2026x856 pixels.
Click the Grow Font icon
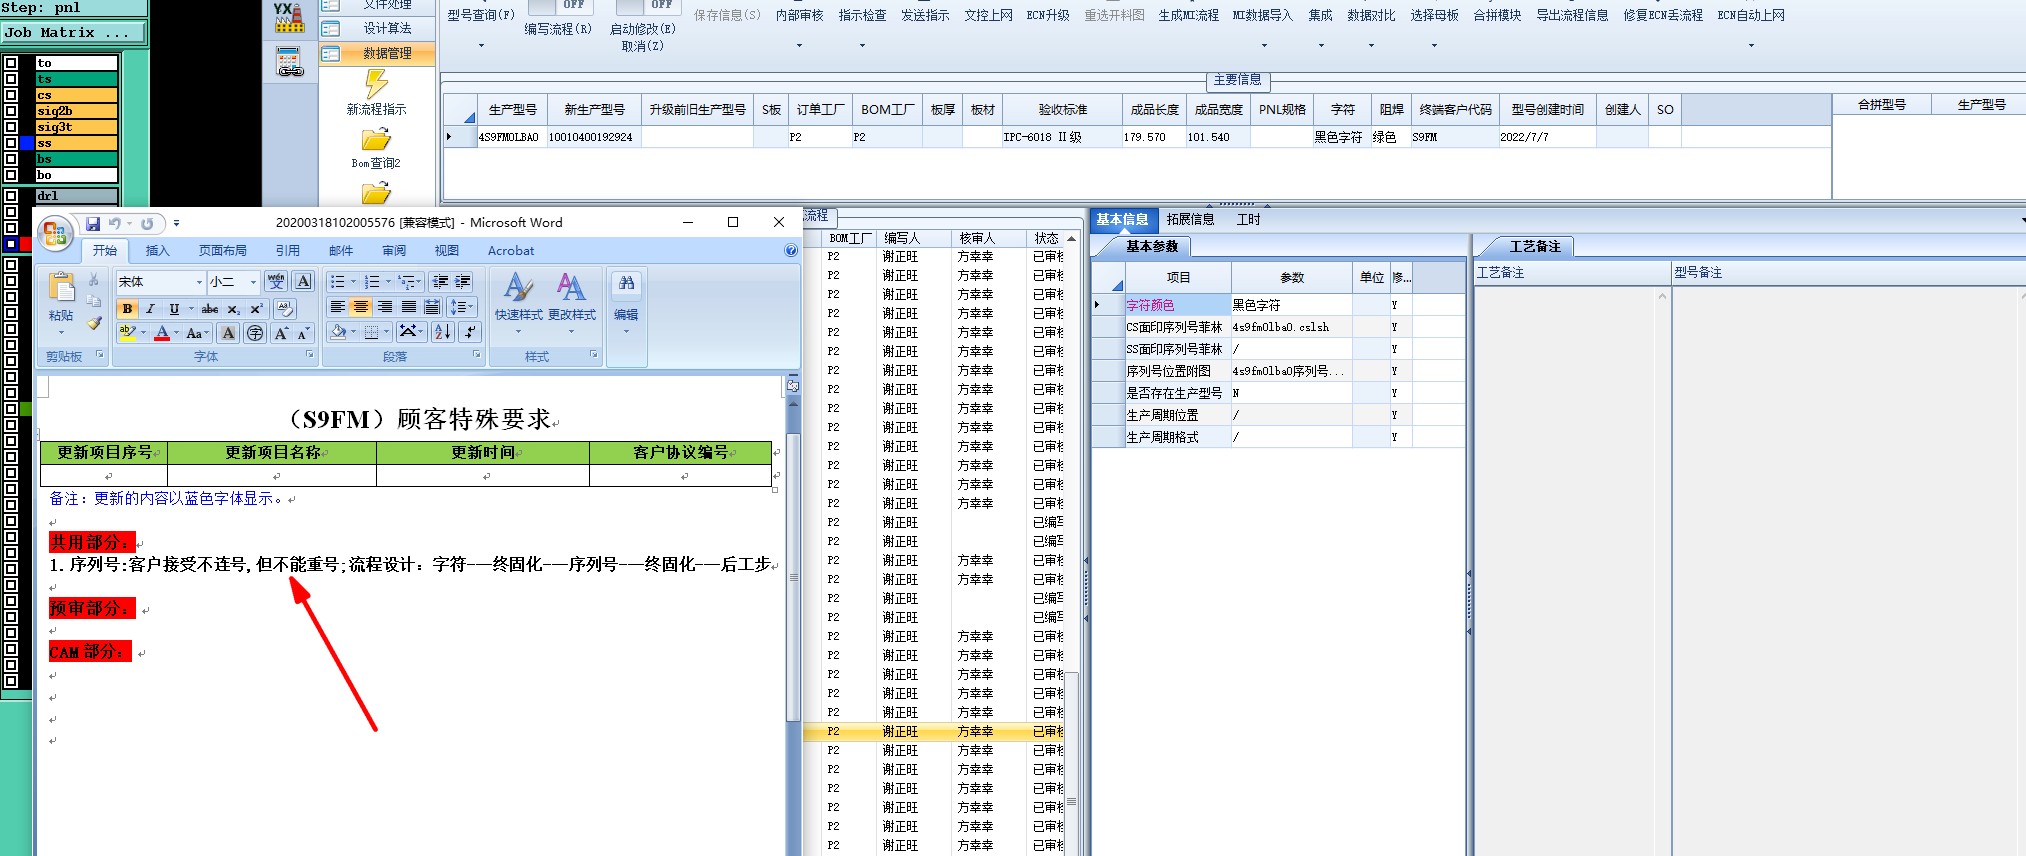(x=281, y=333)
